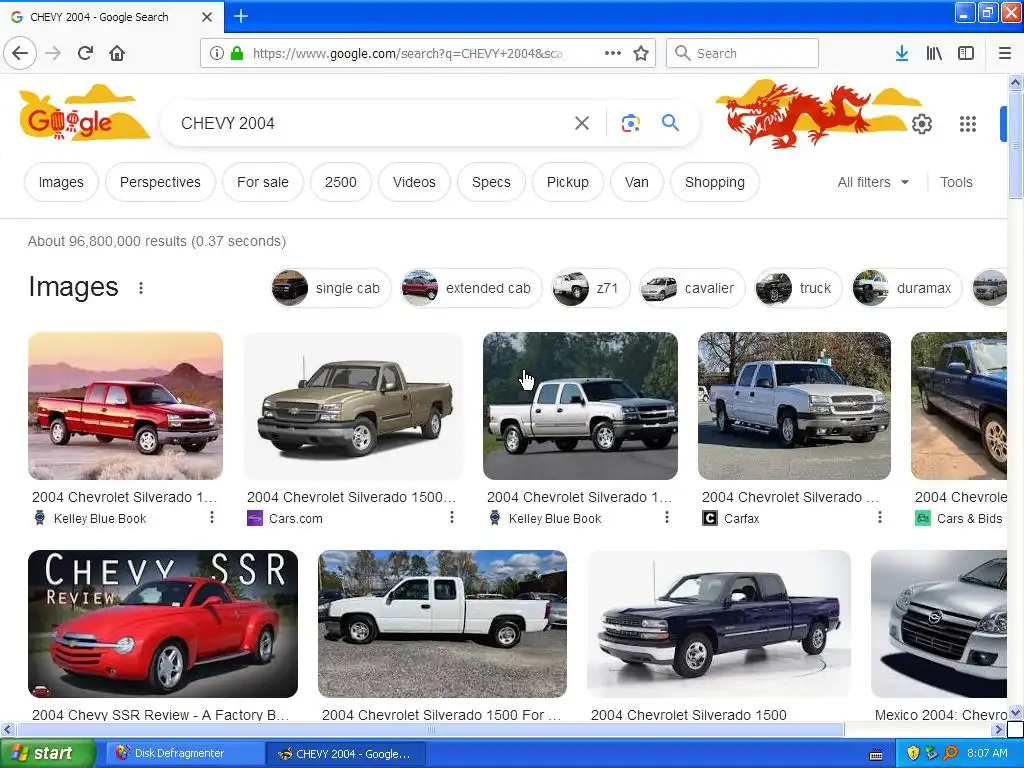Click the vertical scrollbar down arrow

[x=1015, y=712]
